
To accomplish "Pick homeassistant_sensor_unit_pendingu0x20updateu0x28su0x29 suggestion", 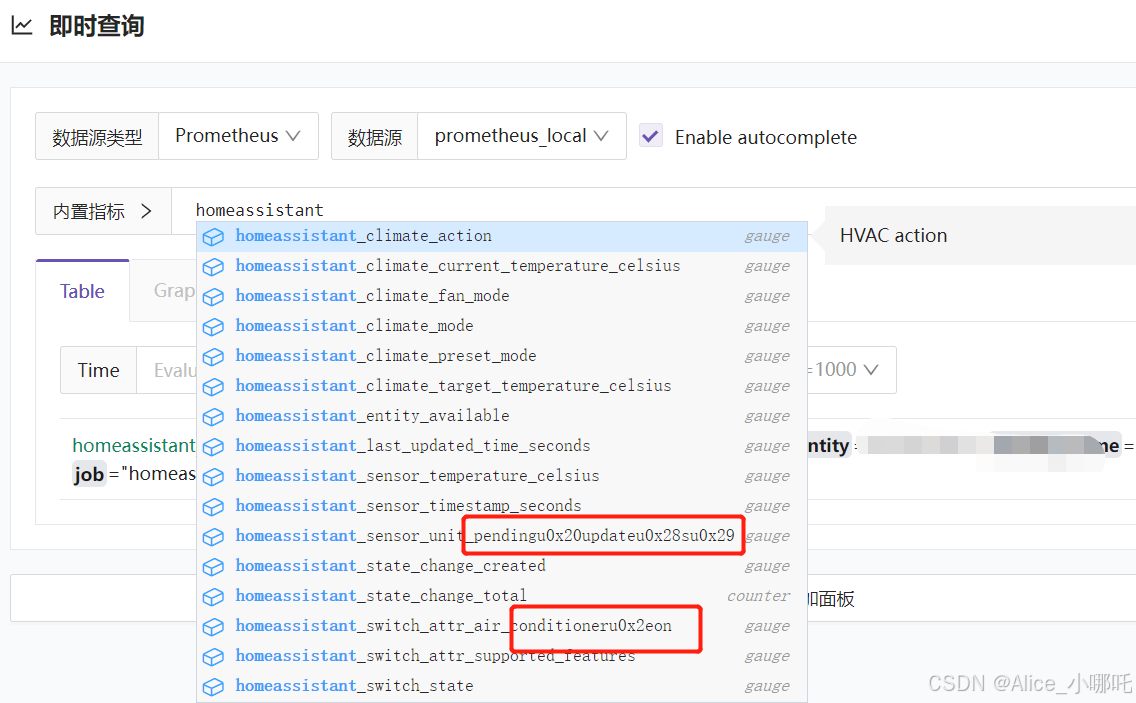I will point(502,536).
